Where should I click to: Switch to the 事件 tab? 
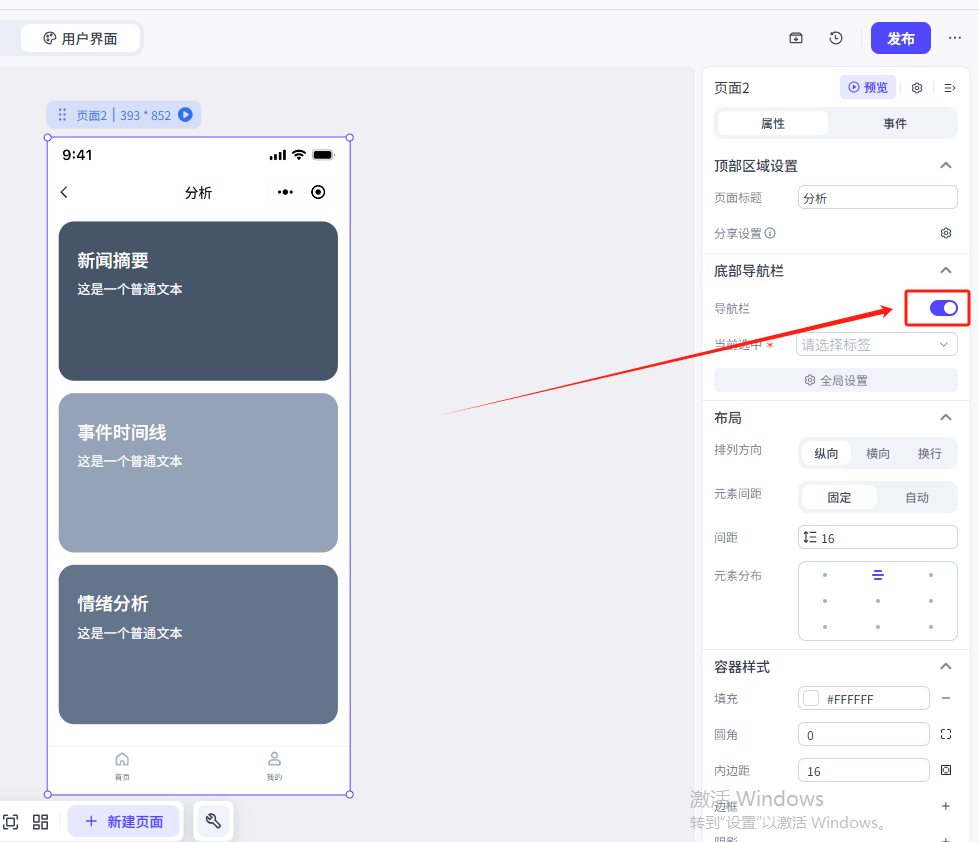pos(894,123)
